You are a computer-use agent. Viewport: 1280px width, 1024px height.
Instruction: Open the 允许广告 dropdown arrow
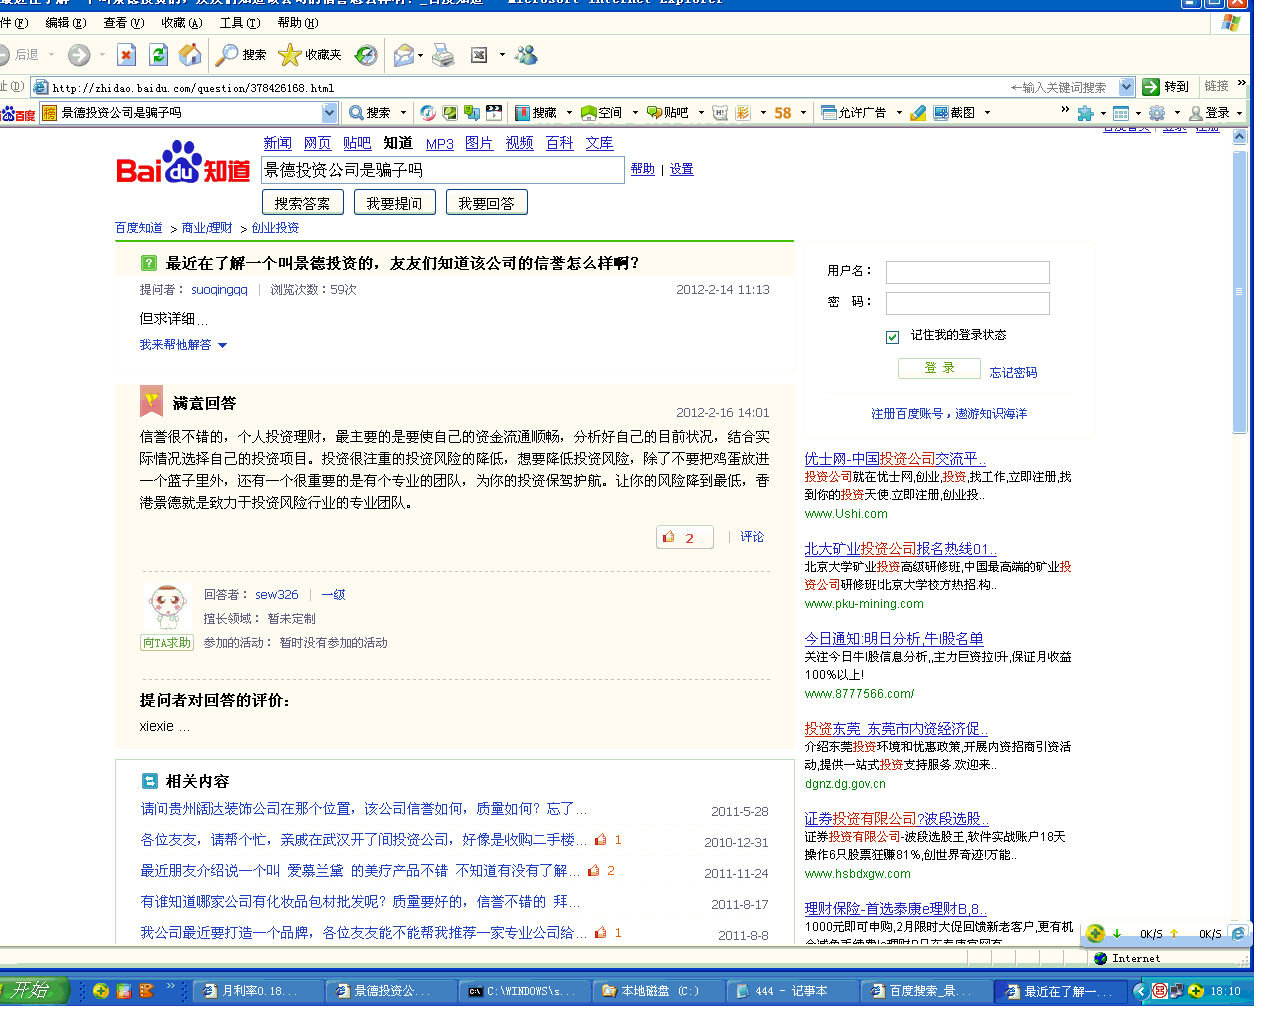(x=898, y=113)
